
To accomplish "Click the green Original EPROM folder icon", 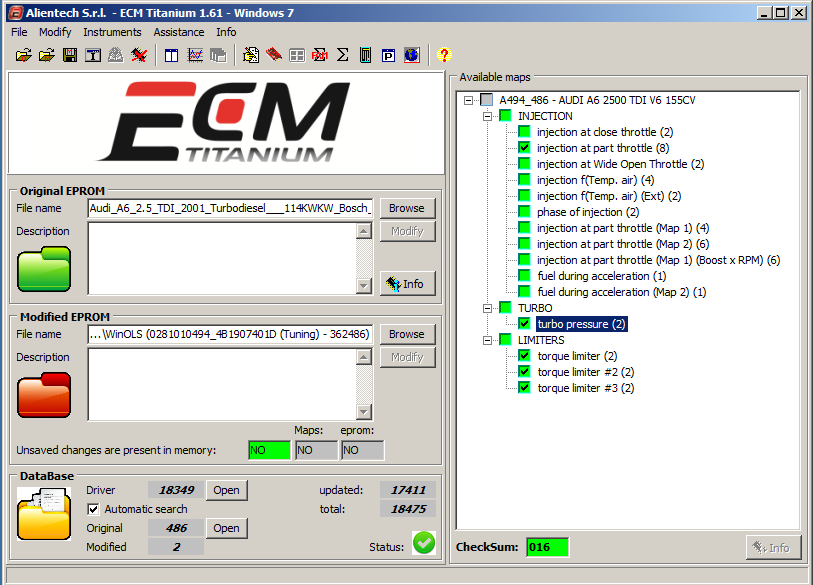I will (44, 269).
